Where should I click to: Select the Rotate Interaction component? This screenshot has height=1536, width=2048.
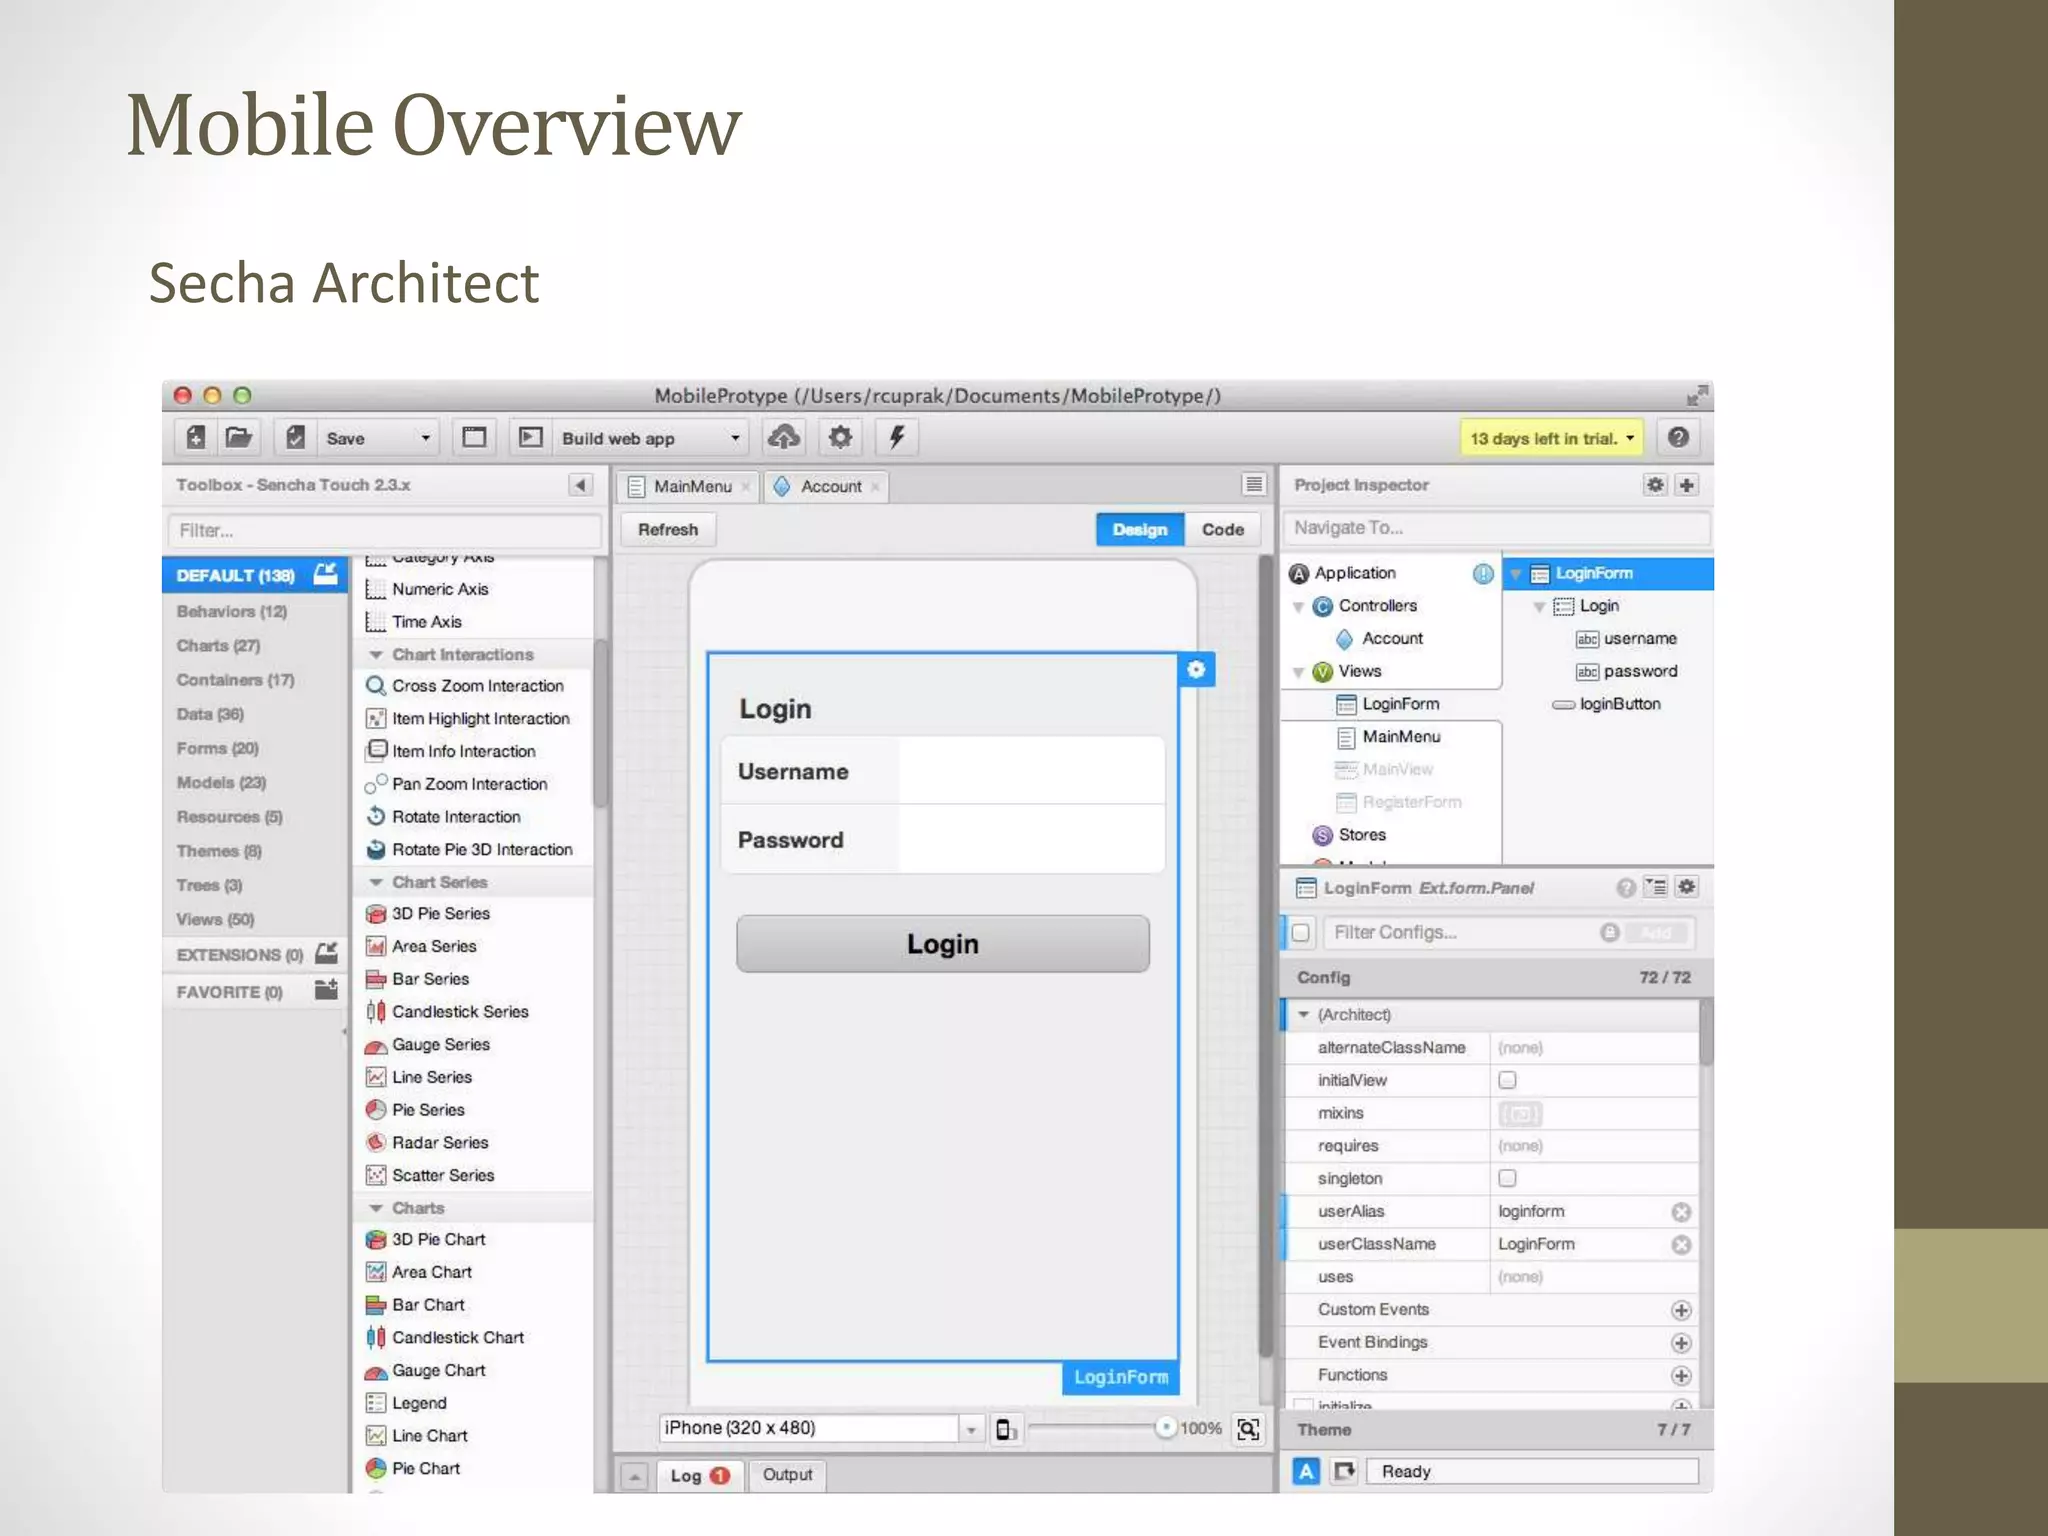[443, 817]
